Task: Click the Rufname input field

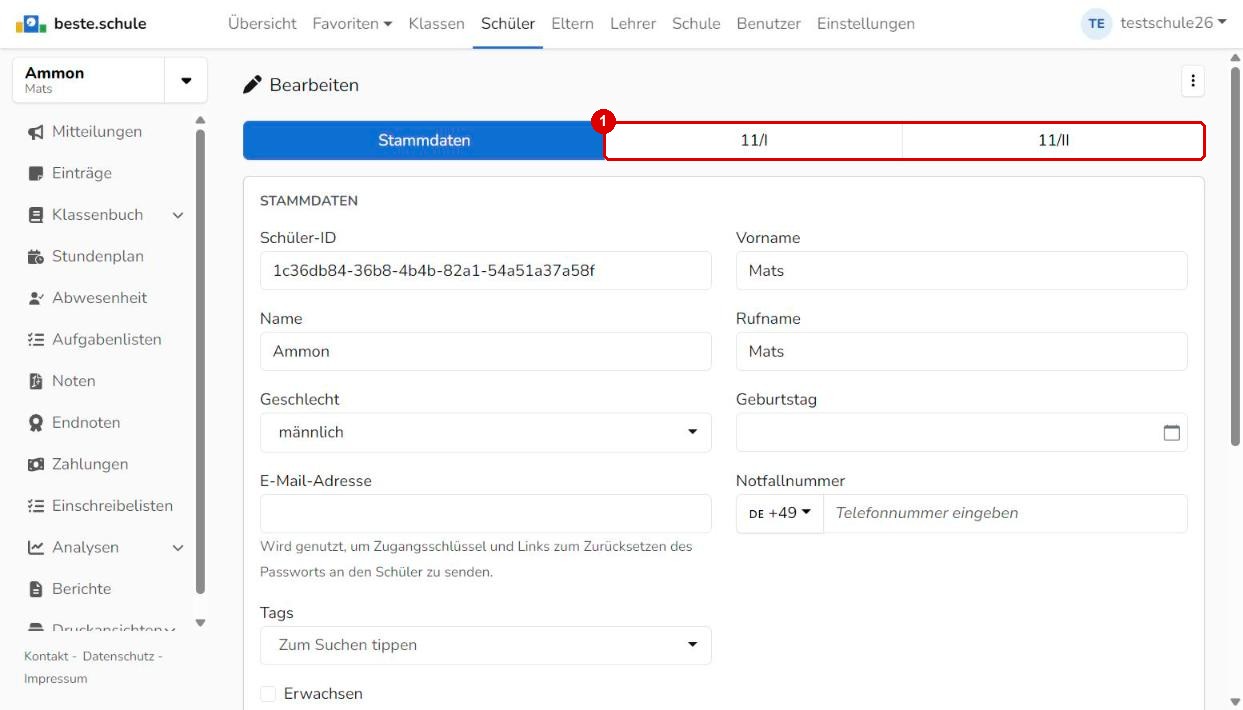Action: click(962, 351)
